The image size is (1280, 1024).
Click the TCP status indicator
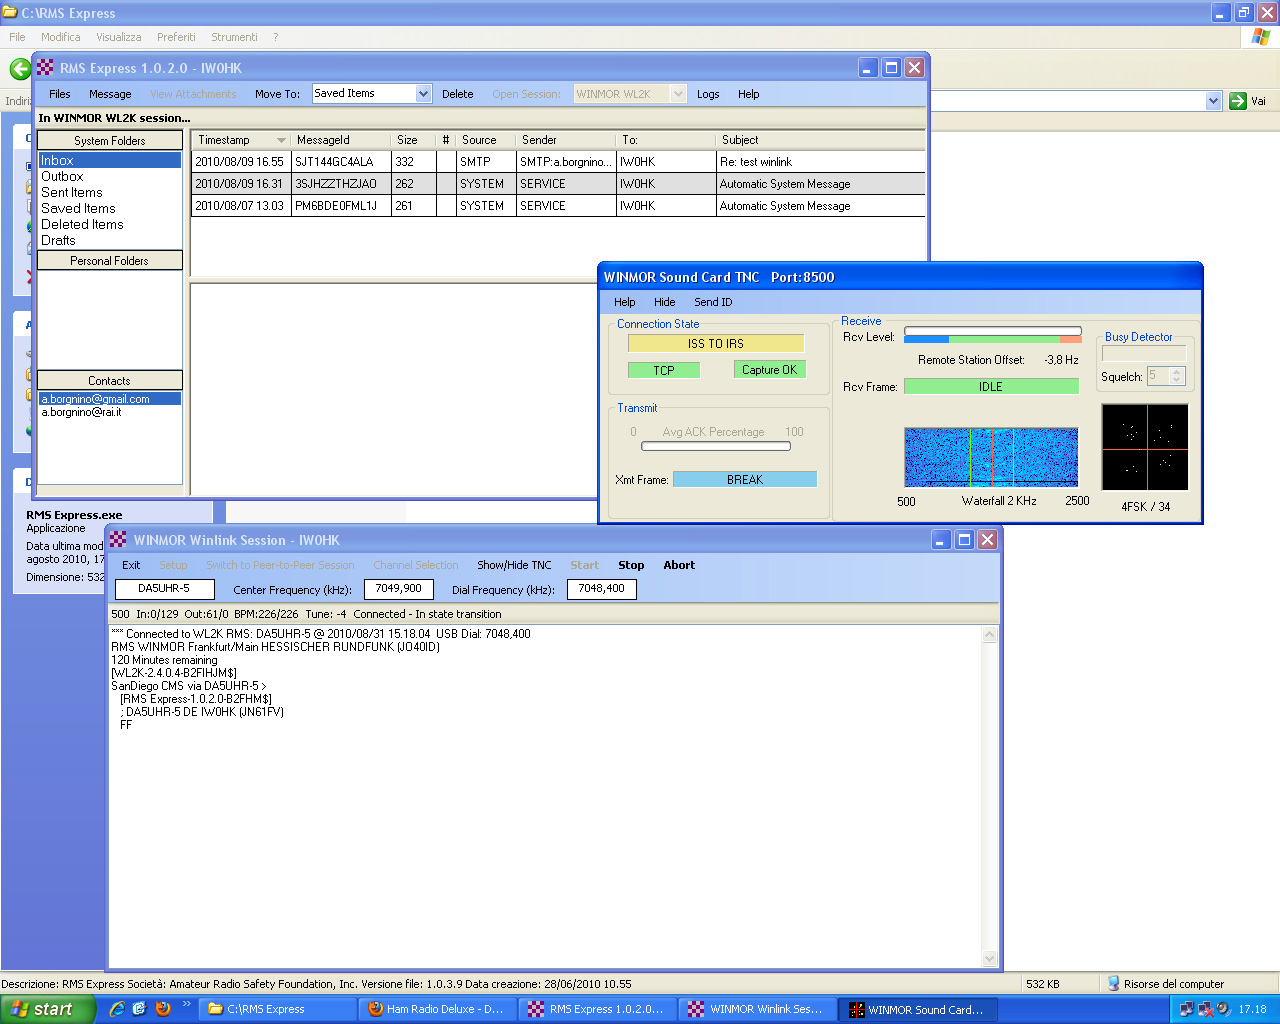tap(664, 370)
